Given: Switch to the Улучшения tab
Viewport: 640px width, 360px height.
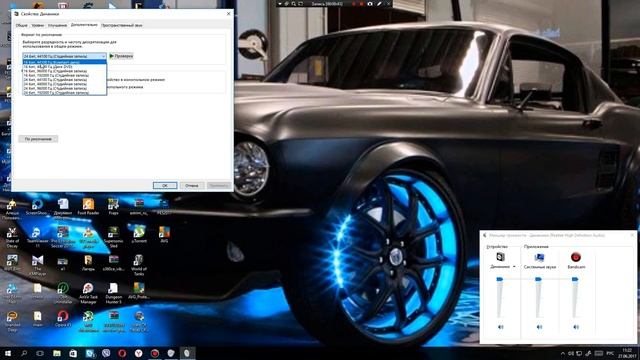Looking at the screenshot, I should 57,25.
